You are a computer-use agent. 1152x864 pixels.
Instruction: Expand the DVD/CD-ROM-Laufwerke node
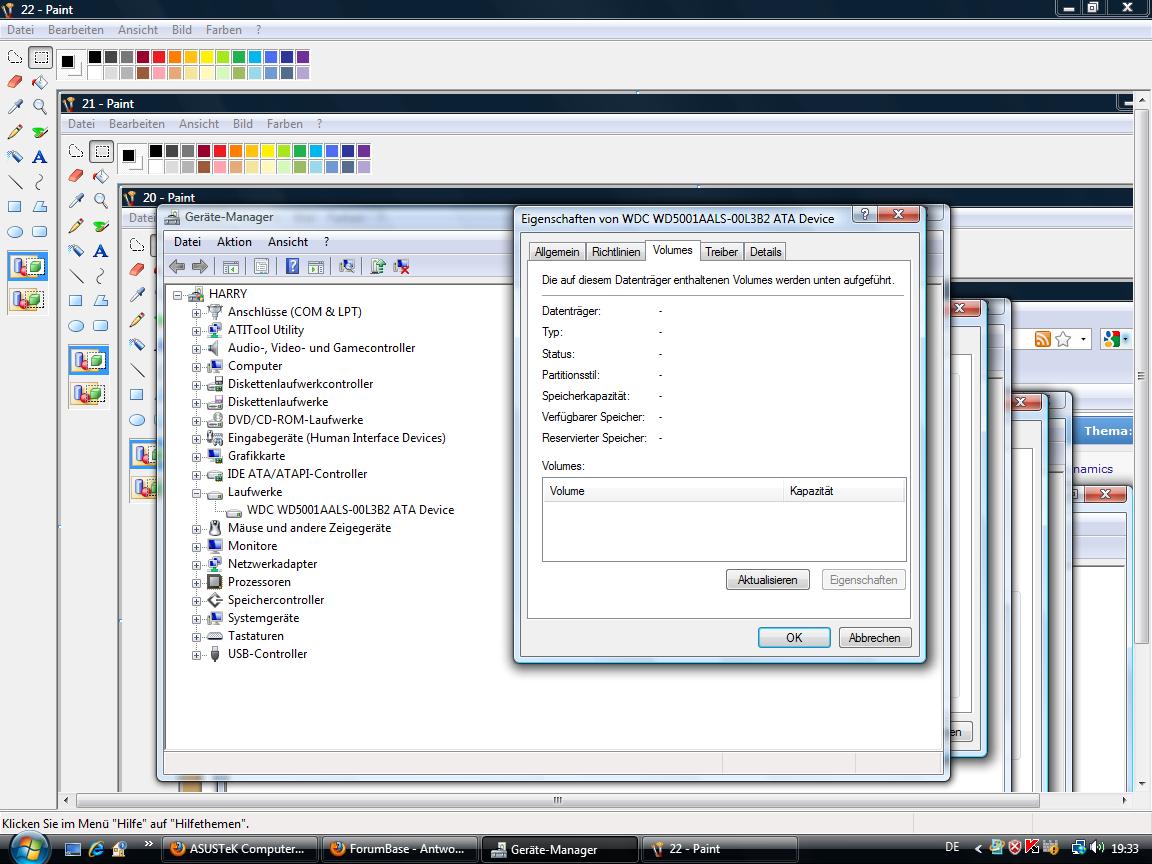click(x=196, y=422)
